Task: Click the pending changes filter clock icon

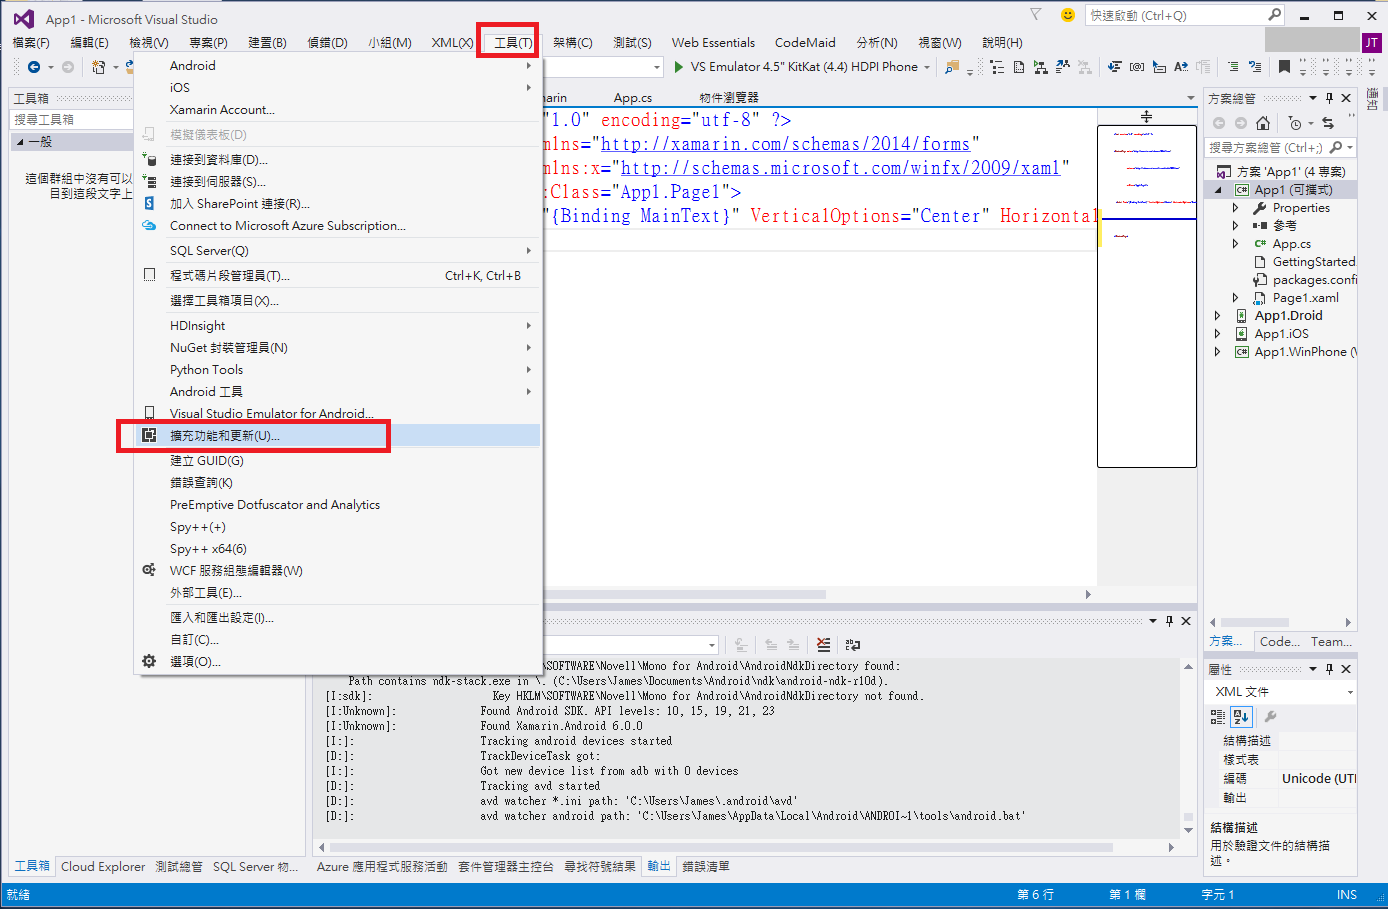Action: [x=1295, y=123]
